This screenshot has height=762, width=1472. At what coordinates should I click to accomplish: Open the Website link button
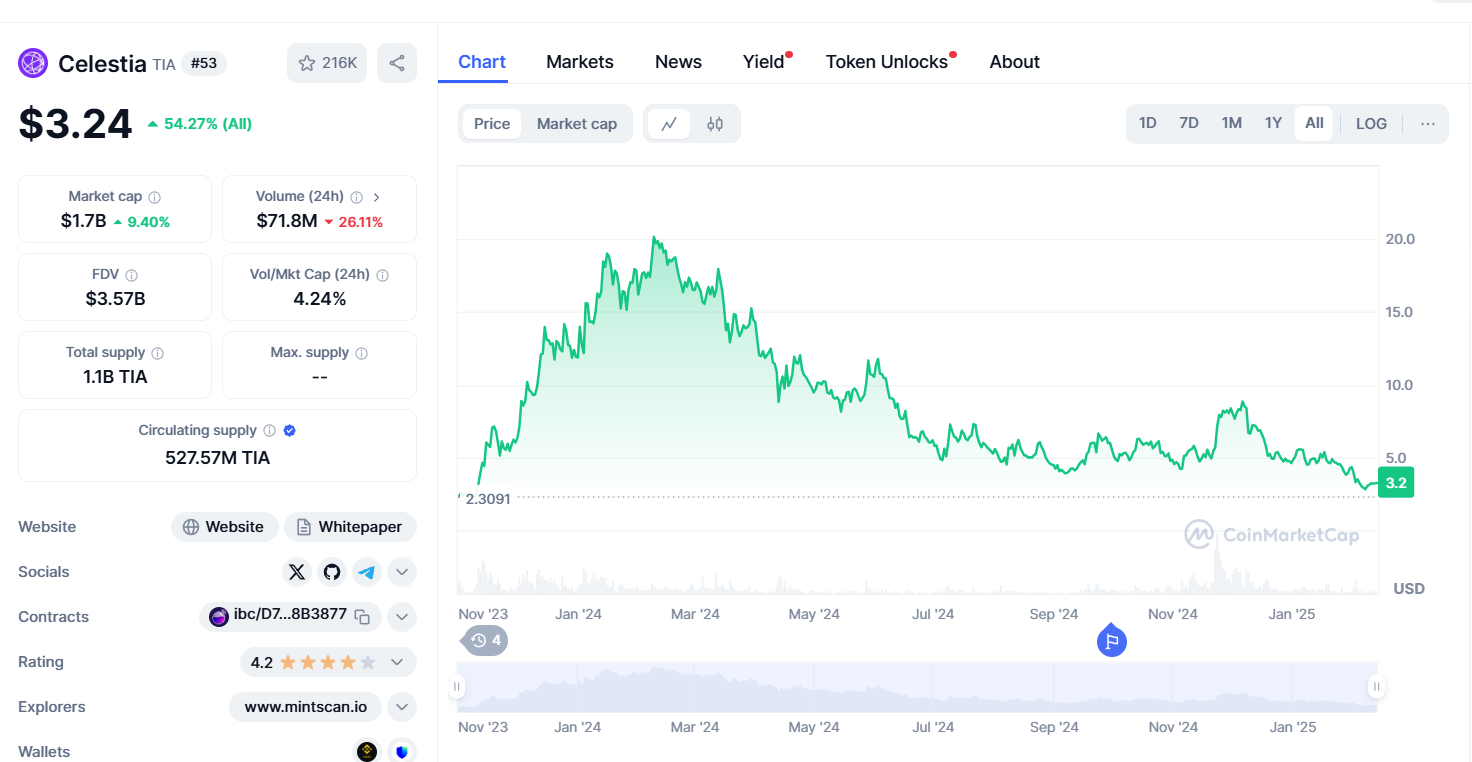(x=224, y=527)
